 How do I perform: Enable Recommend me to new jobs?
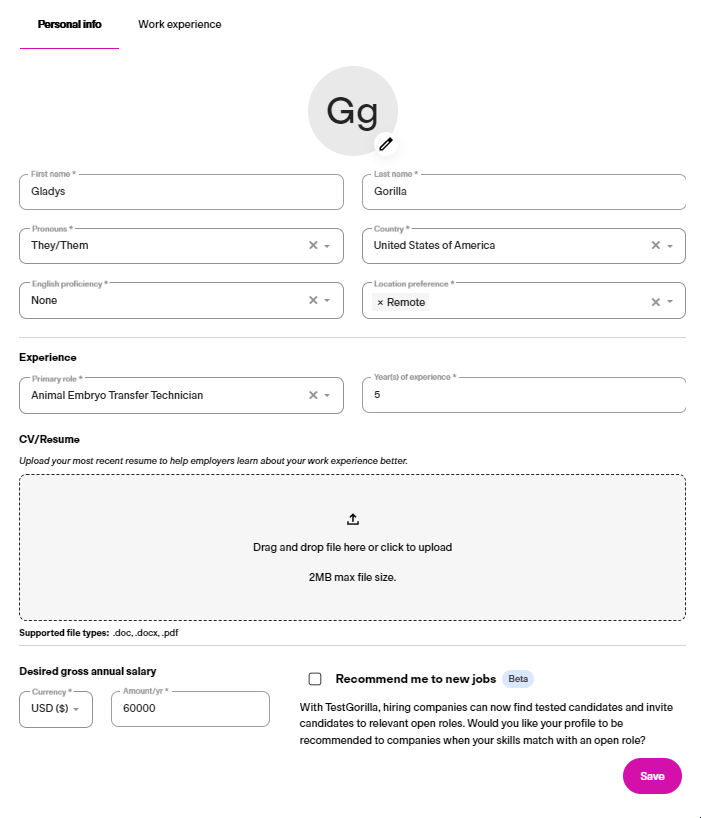coord(315,679)
